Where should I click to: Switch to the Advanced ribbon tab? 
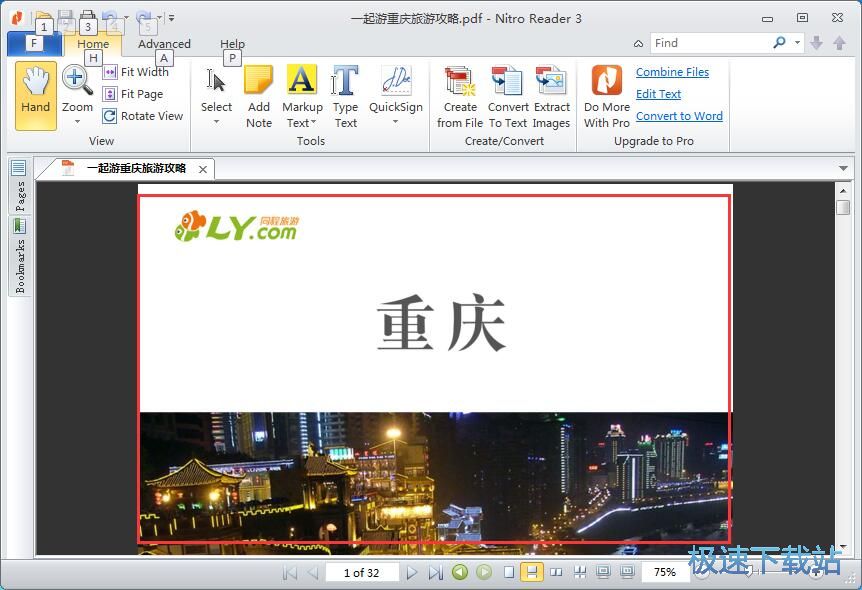point(164,44)
